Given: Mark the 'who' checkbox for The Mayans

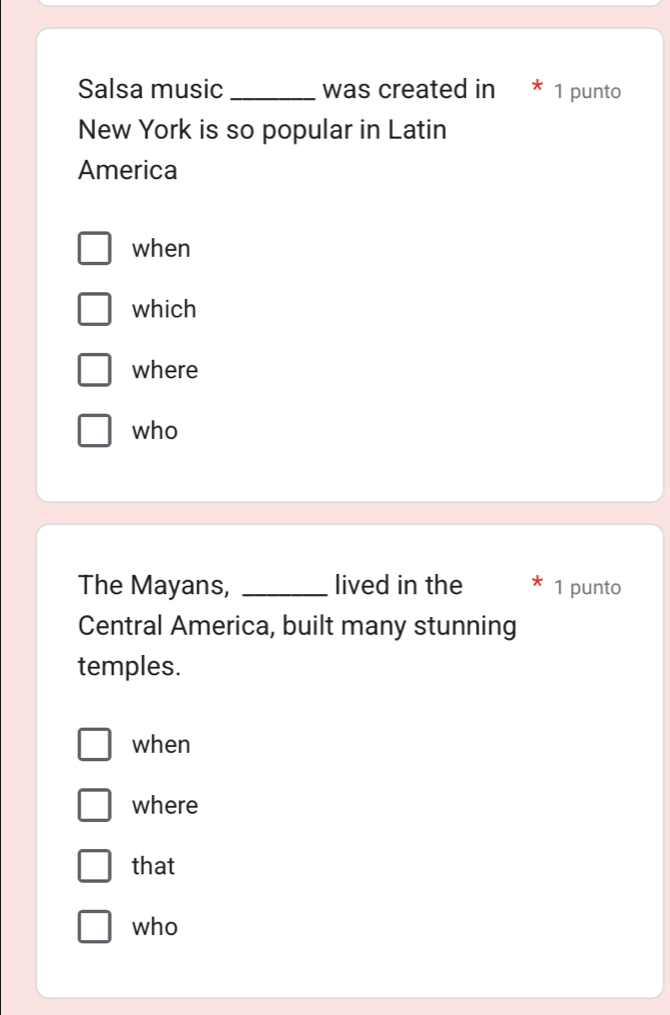Looking at the screenshot, I should pyautogui.click(x=95, y=928).
